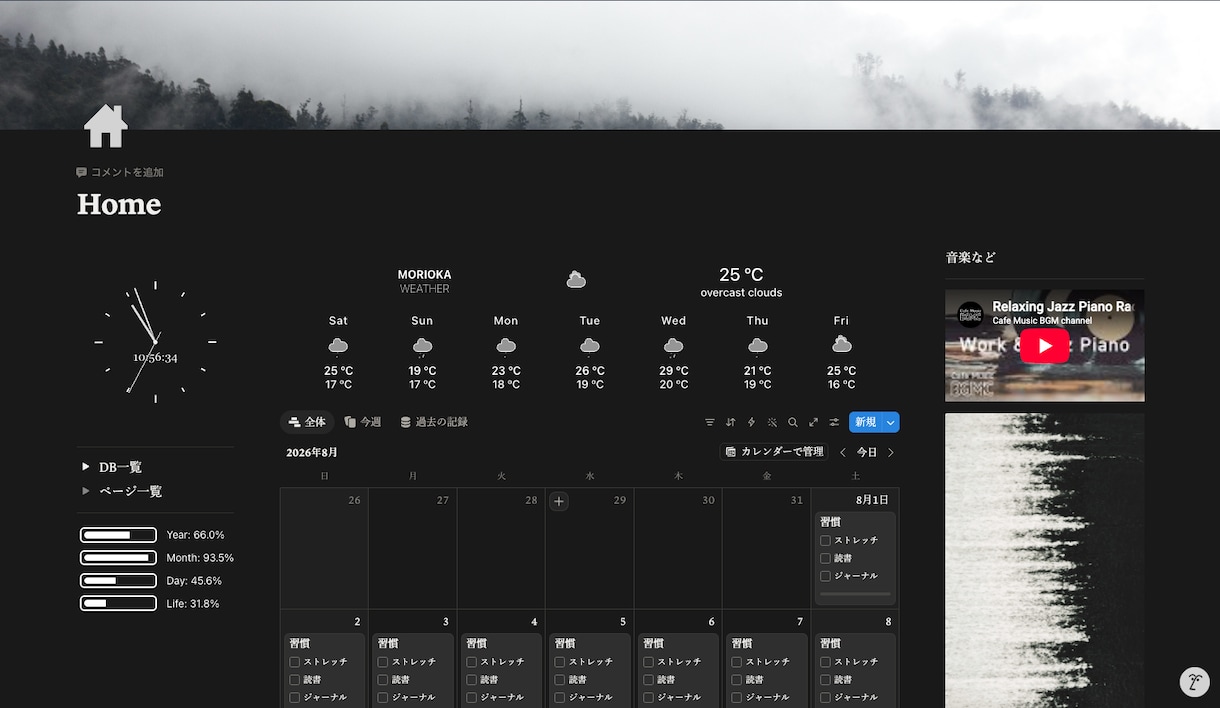Screen dimensions: 1220x708
Task: Switch to the 今週 view tab
Action: (x=362, y=422)
